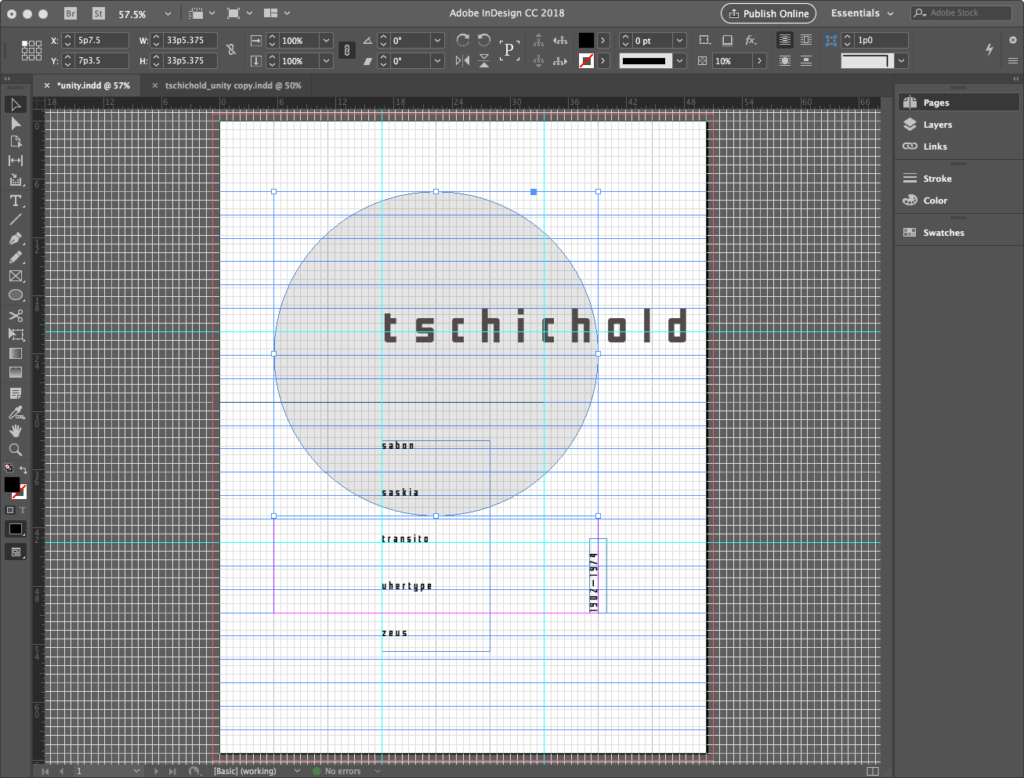
Task: Choose the Zoom tool
Action: click(16, 449)
